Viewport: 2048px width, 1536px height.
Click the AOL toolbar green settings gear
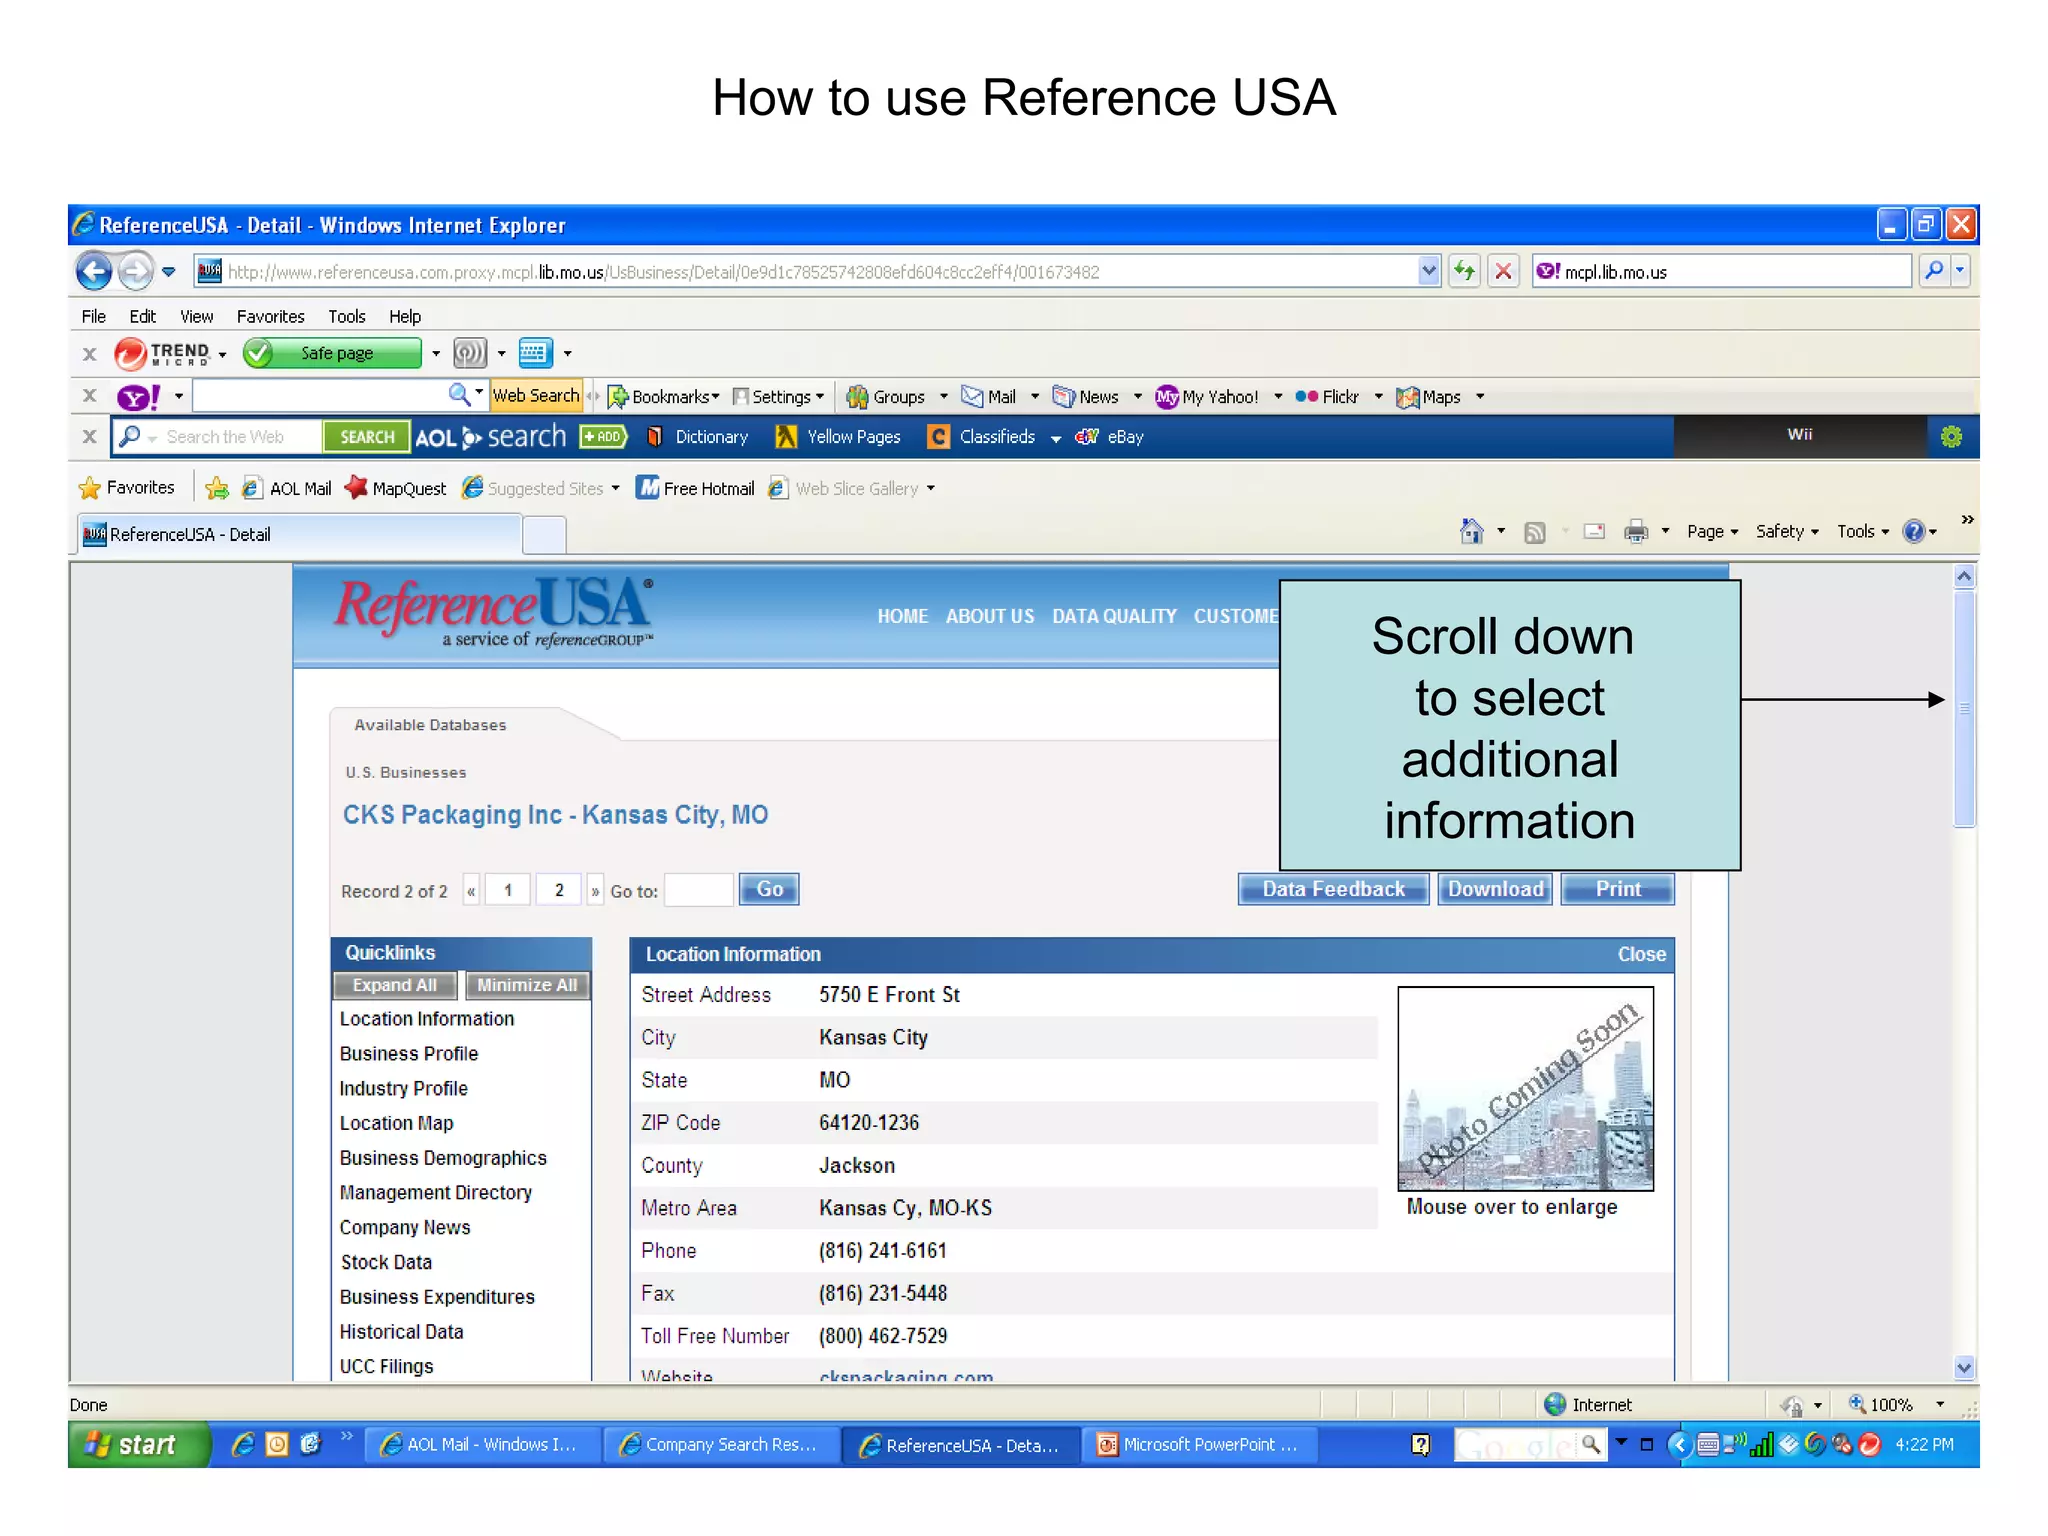[x=1951, y=437]
